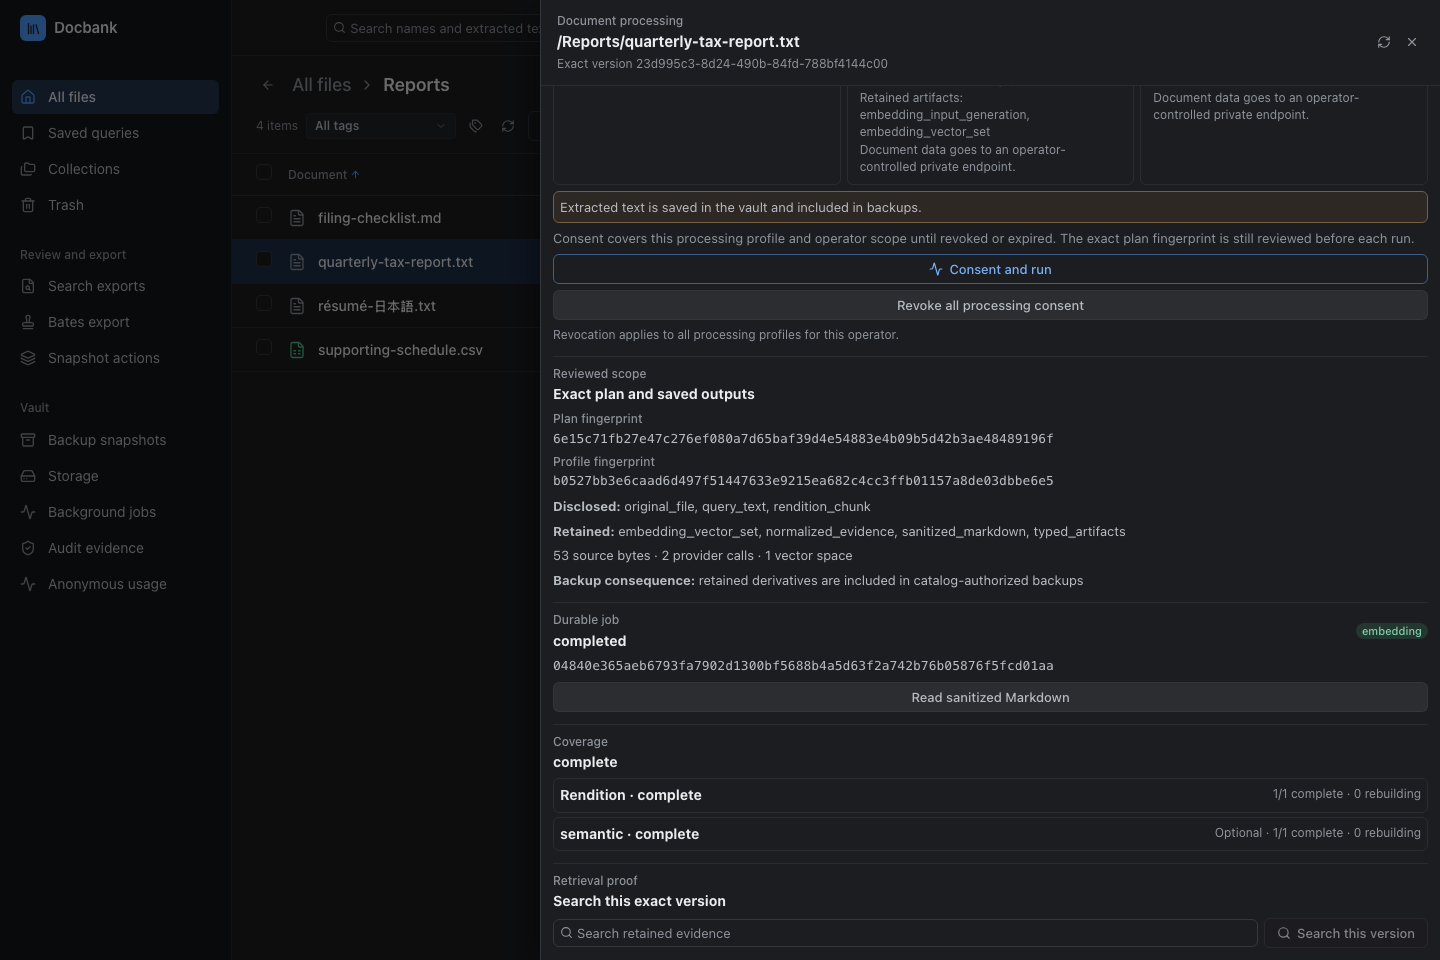
Task: Open Collections in the sidebar
Action: pyautogui.click(x=115, y=169)
